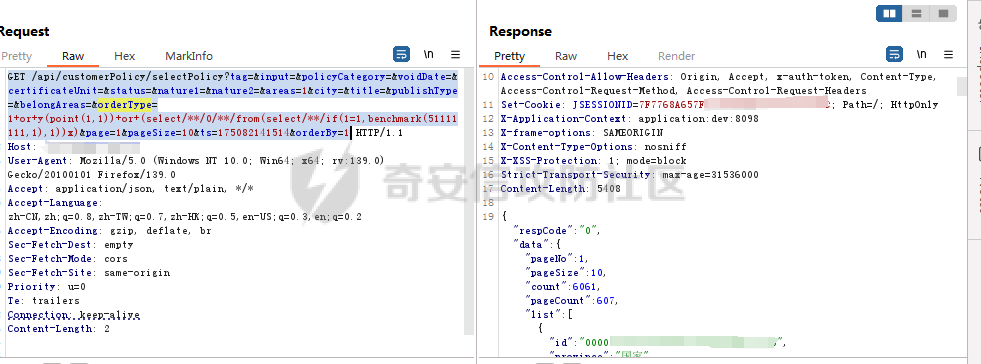The width and height of the screenshot is (981, 364).
Task: Select the side-by-side layout icon
Action: point(889,13)
